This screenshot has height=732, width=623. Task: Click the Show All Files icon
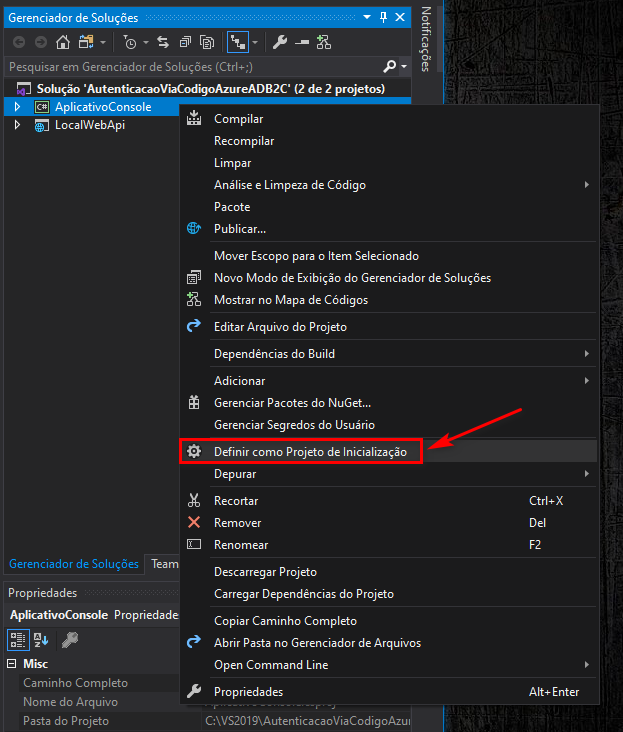[207, 42]
